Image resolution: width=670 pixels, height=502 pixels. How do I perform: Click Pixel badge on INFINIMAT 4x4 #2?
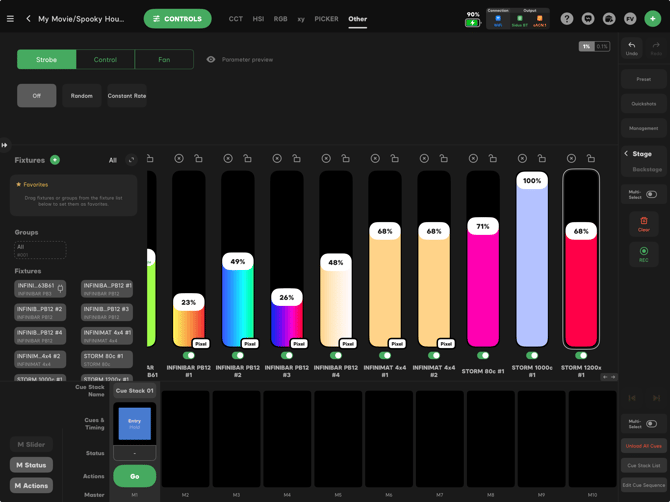tap(446, 343)
